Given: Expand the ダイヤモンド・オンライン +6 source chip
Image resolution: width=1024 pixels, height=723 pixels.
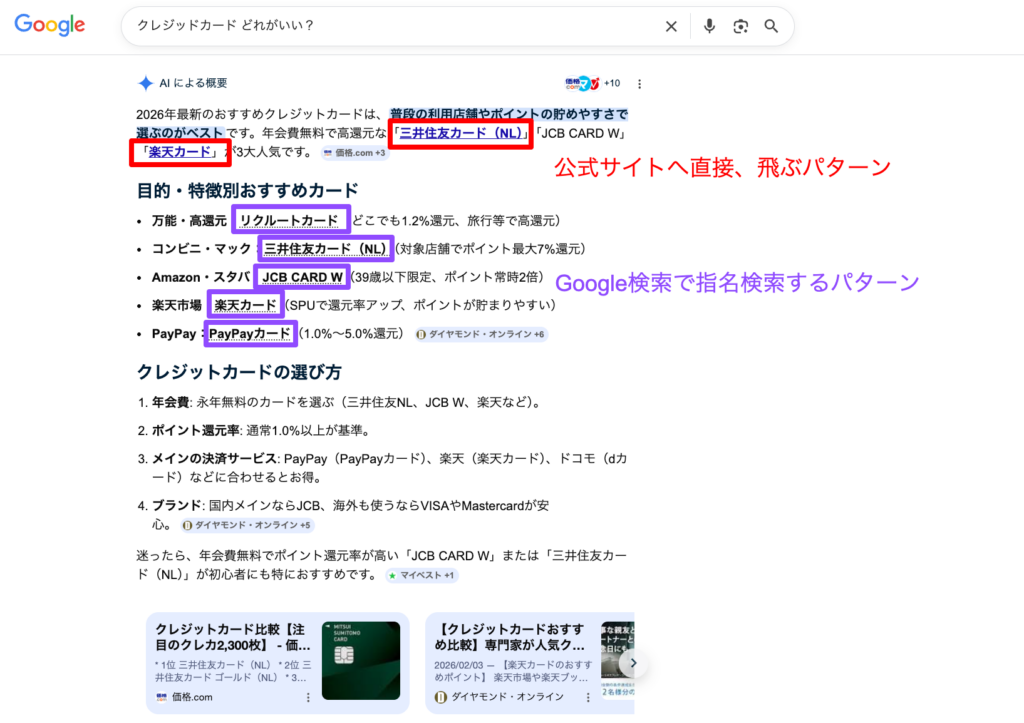Looking at the screenshot, I should pyautogui.click(x=481, y=334).
